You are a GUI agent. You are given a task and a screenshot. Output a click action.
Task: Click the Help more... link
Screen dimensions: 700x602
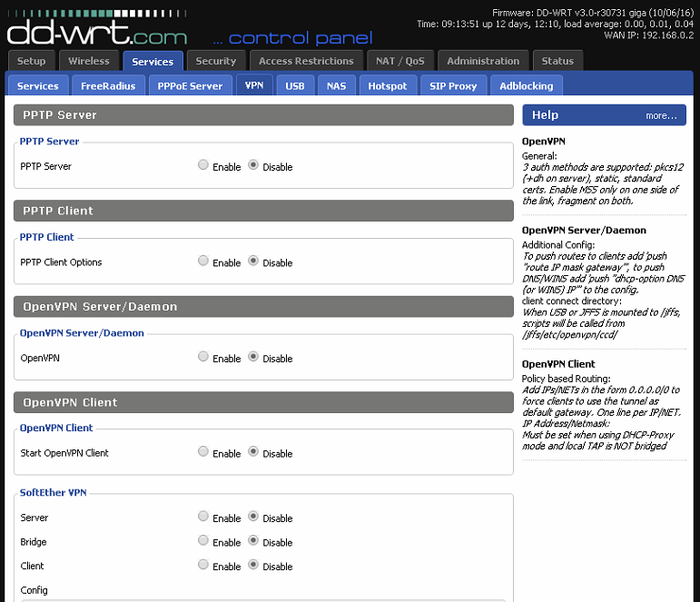(x=661, y=116)
